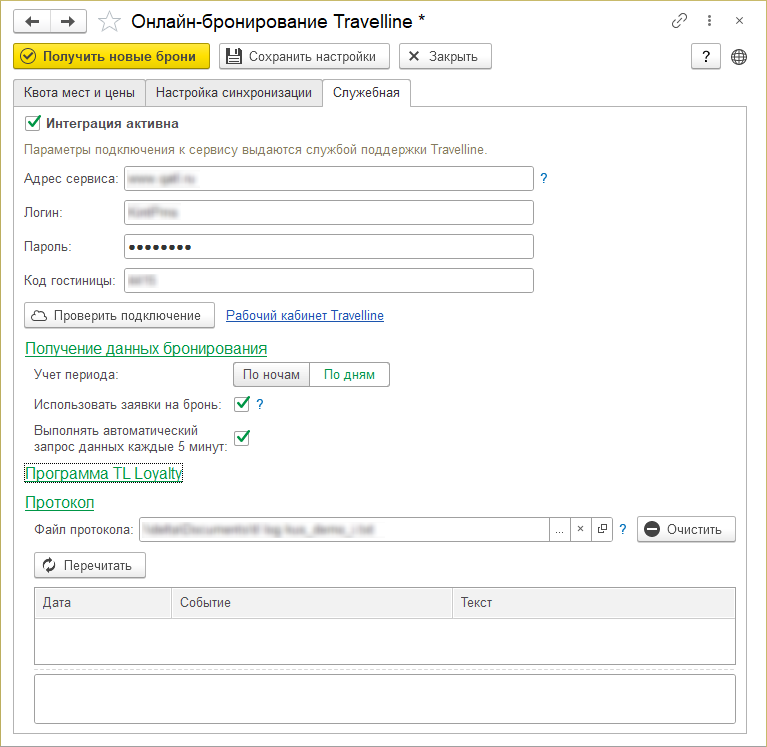Save settings with Сохранить настройки
Image resolution: width=767 pixels, height=747 pixels.
[304, 56]
